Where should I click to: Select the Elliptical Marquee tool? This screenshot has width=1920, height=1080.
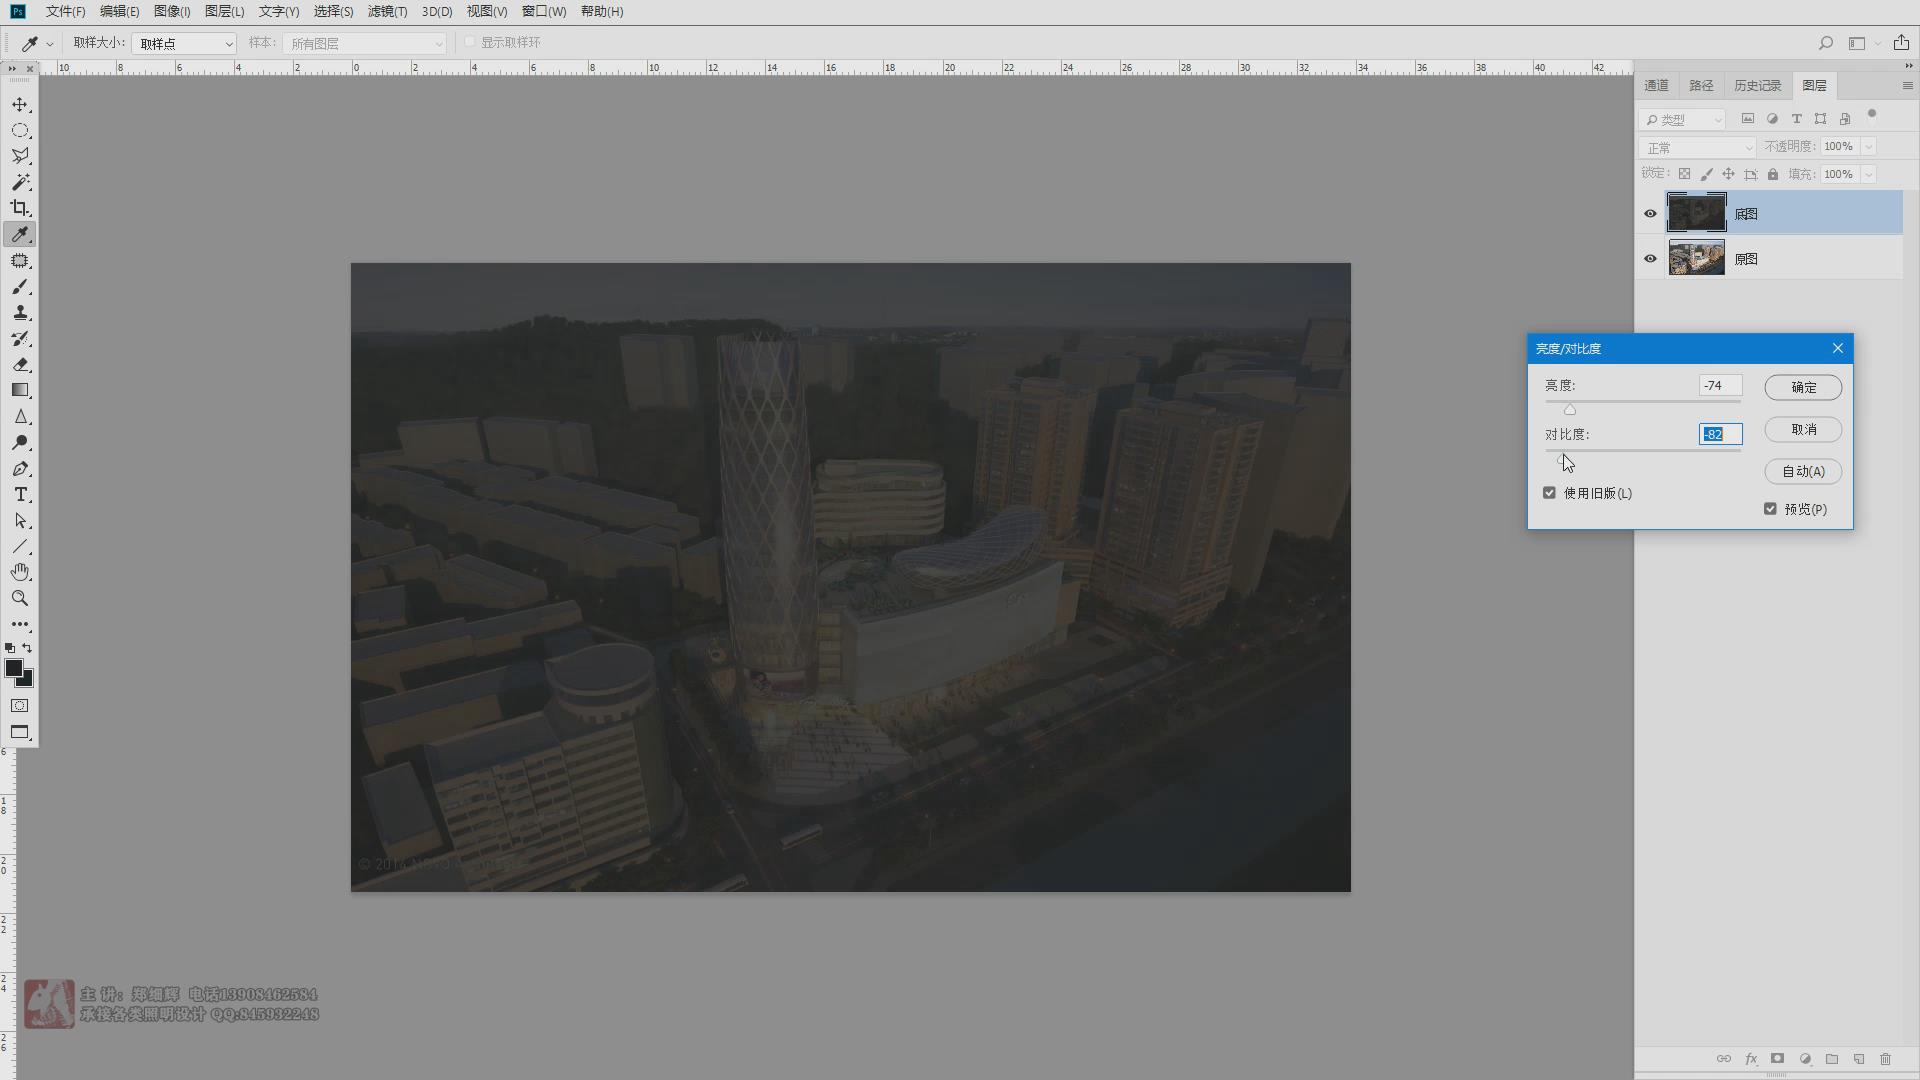pyautogui.click(x=20, y=131)
